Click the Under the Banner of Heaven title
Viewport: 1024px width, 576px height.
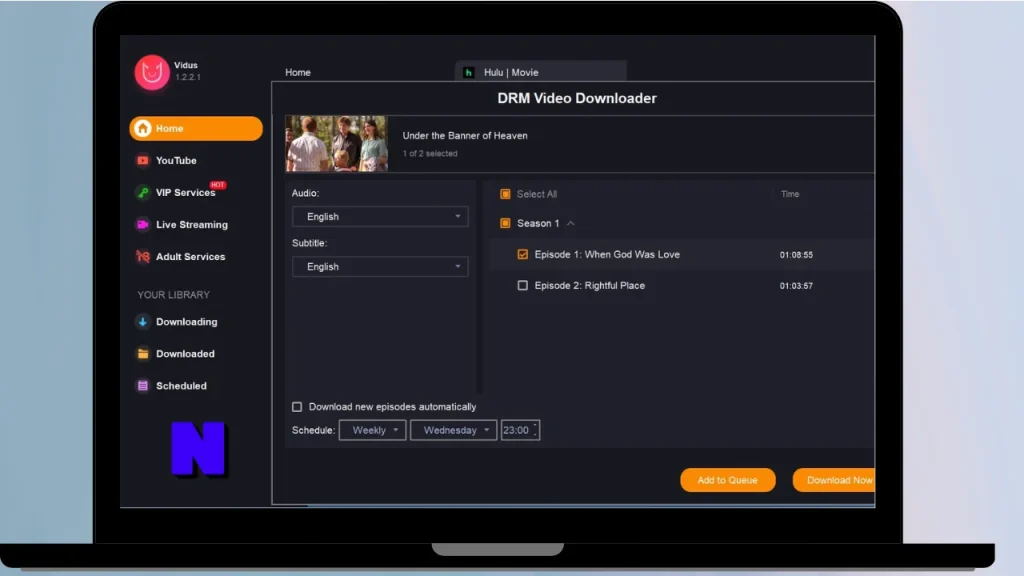click(465, 136)
